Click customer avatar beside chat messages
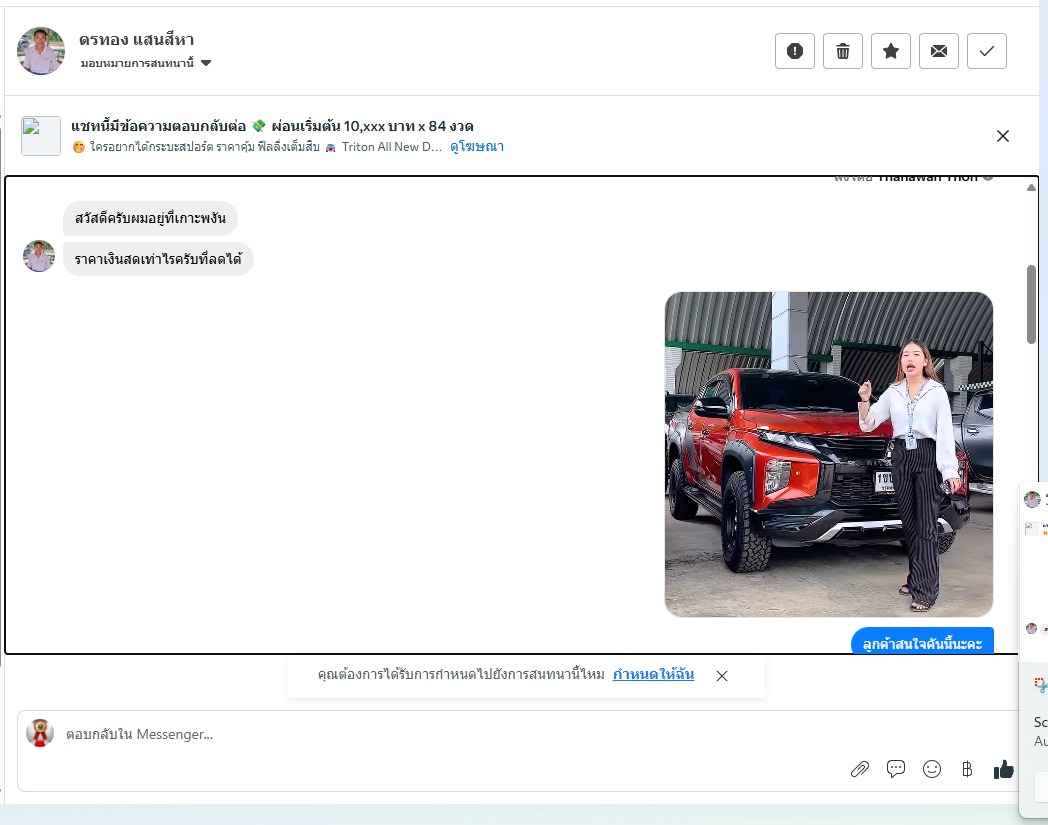 coord(39,256)
